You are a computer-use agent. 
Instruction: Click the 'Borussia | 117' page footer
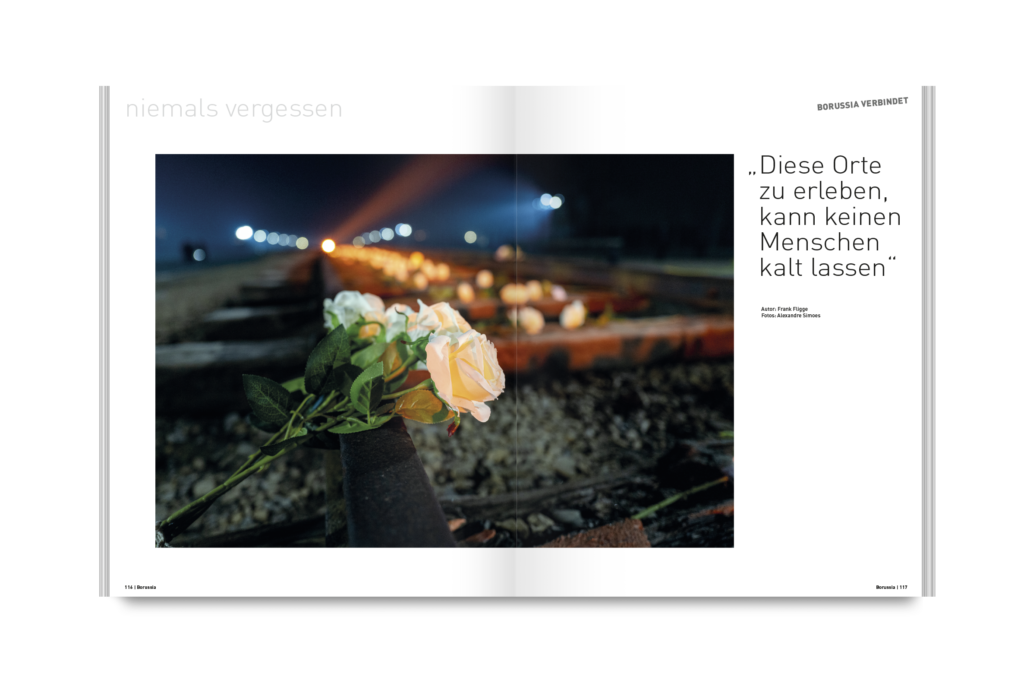[x=891, y=587]
